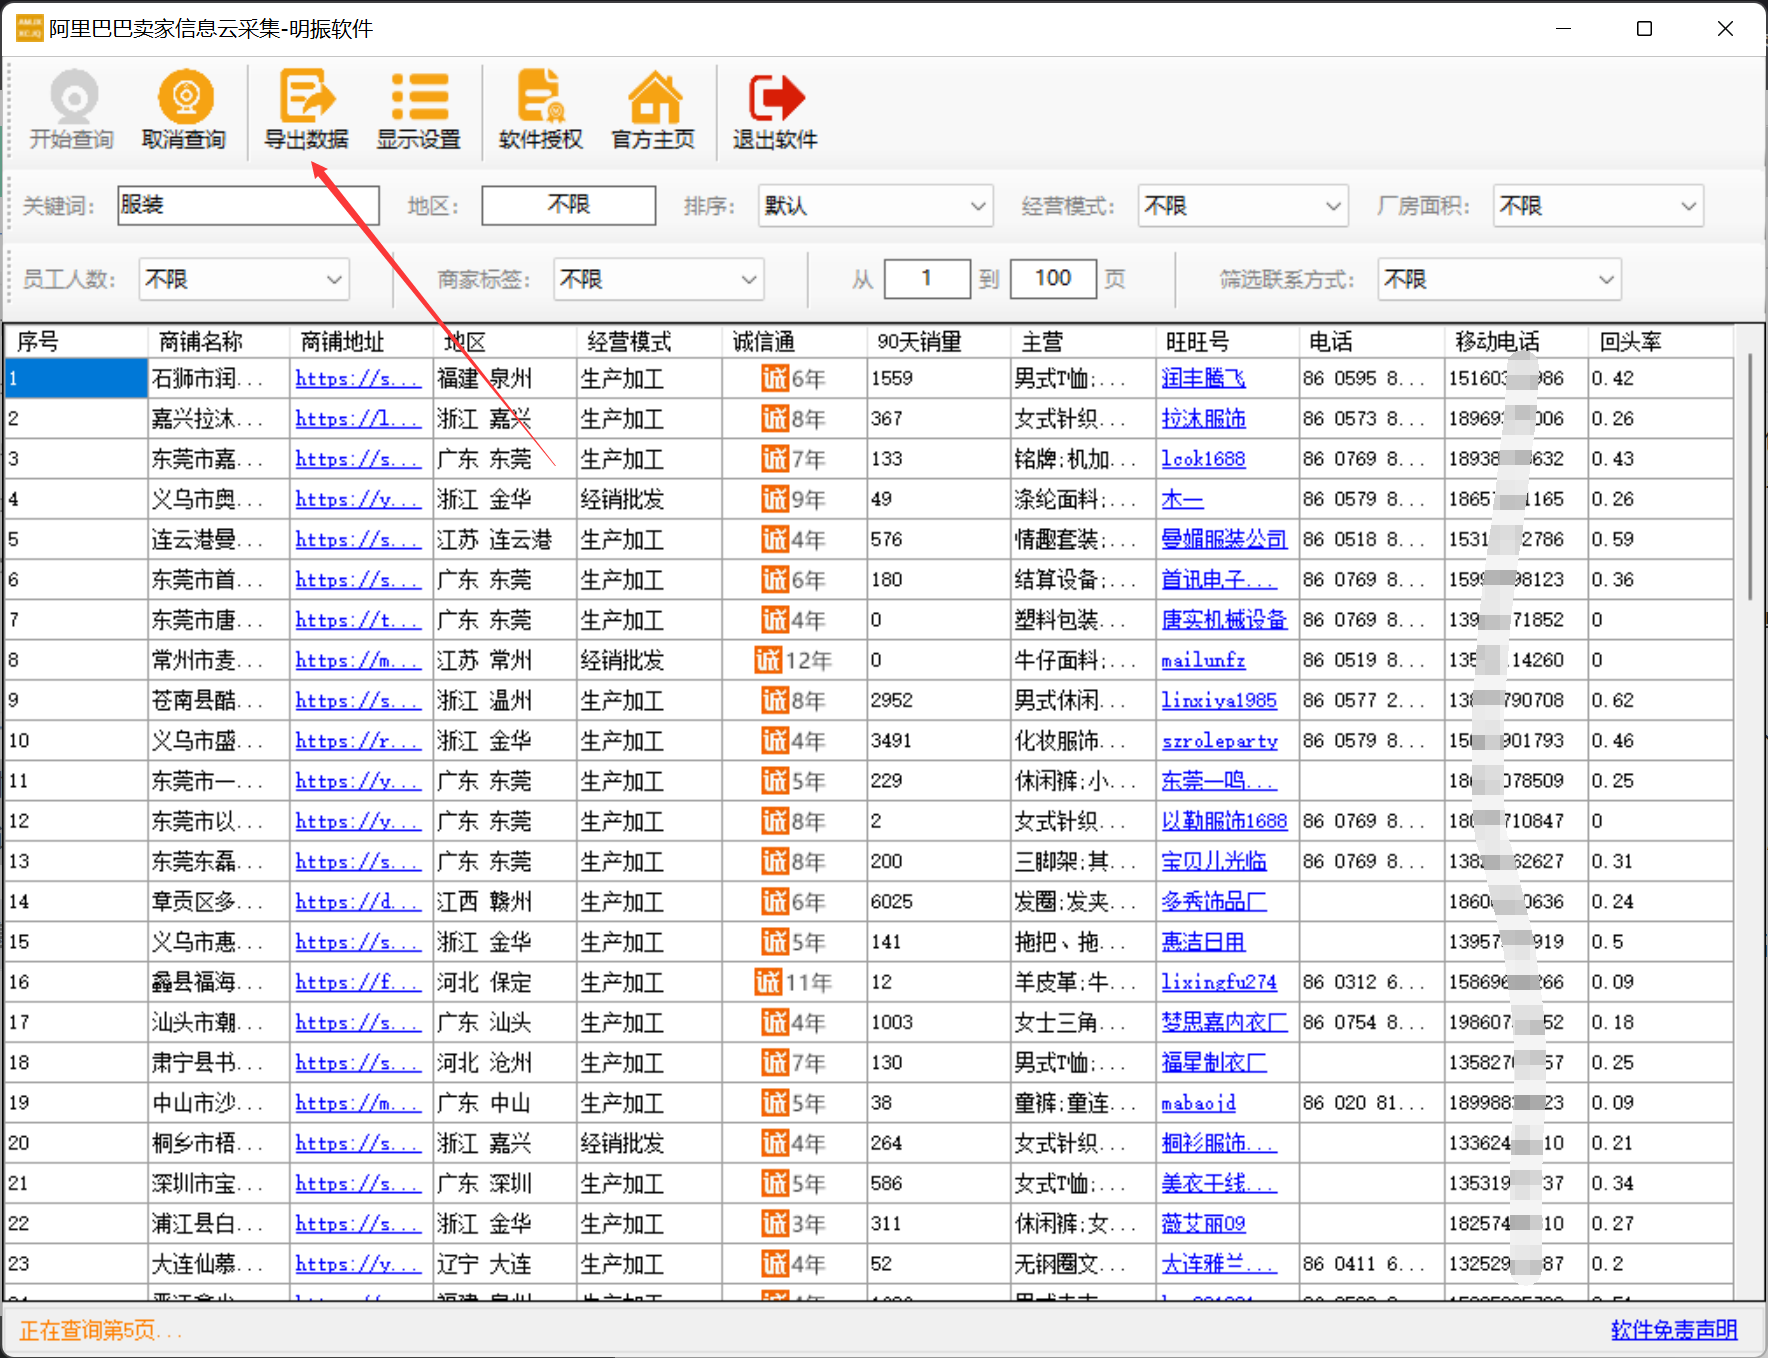Select the 2952 sales cell in row 9

(x=939, y=700)
